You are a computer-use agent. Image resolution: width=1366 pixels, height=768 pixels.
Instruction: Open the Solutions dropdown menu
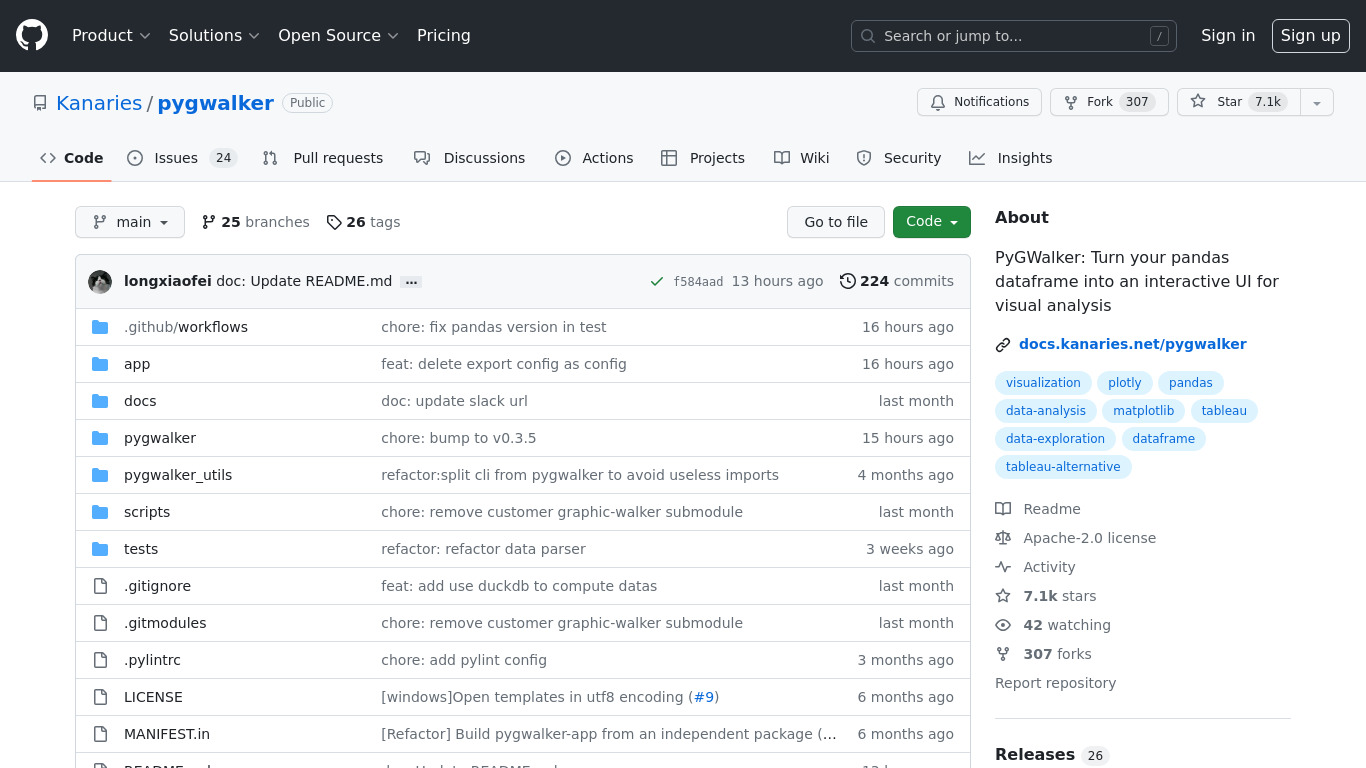tap(214, 36)
